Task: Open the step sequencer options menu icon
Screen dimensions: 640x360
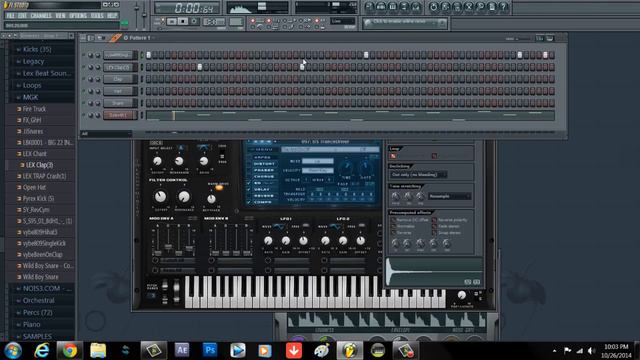Action: point(83,38)
